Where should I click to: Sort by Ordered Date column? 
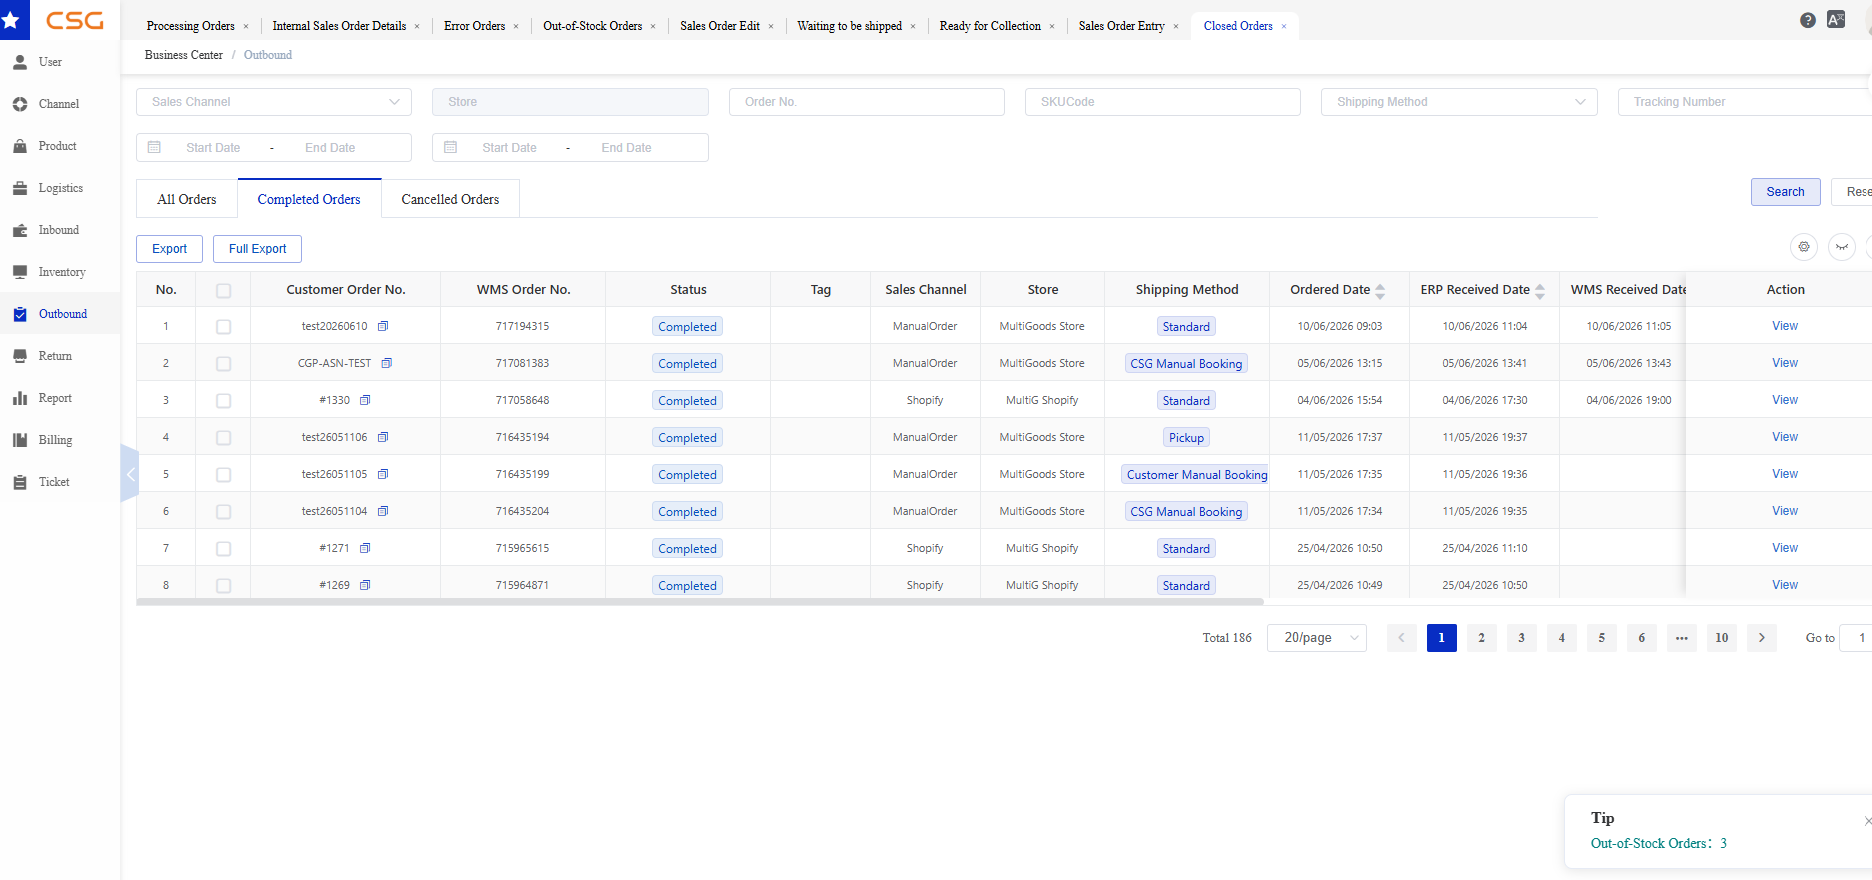(1380, 291)
